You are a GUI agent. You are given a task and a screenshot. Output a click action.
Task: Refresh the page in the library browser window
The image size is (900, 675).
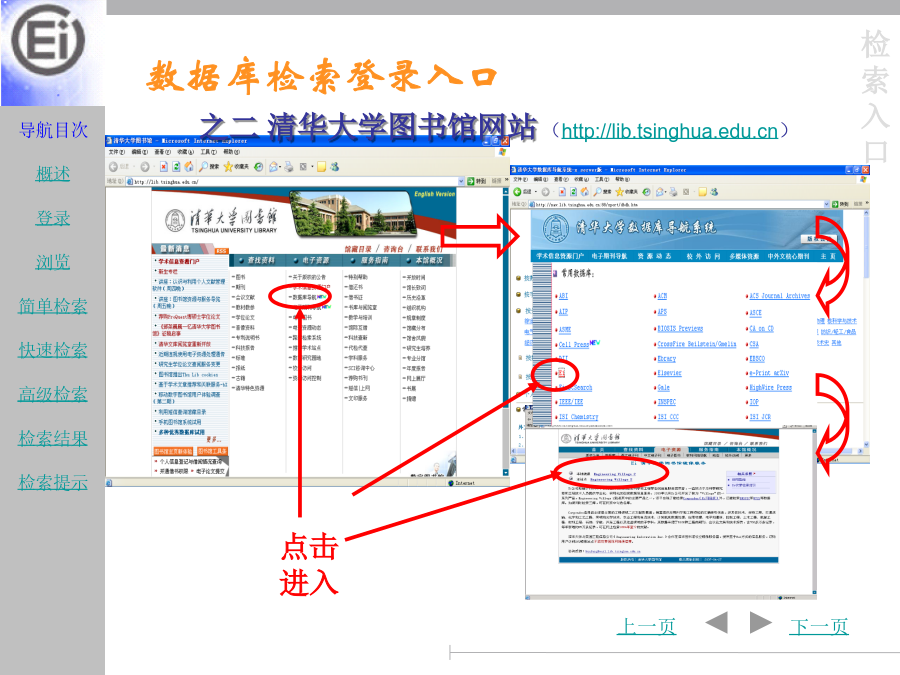coord(176,166)
